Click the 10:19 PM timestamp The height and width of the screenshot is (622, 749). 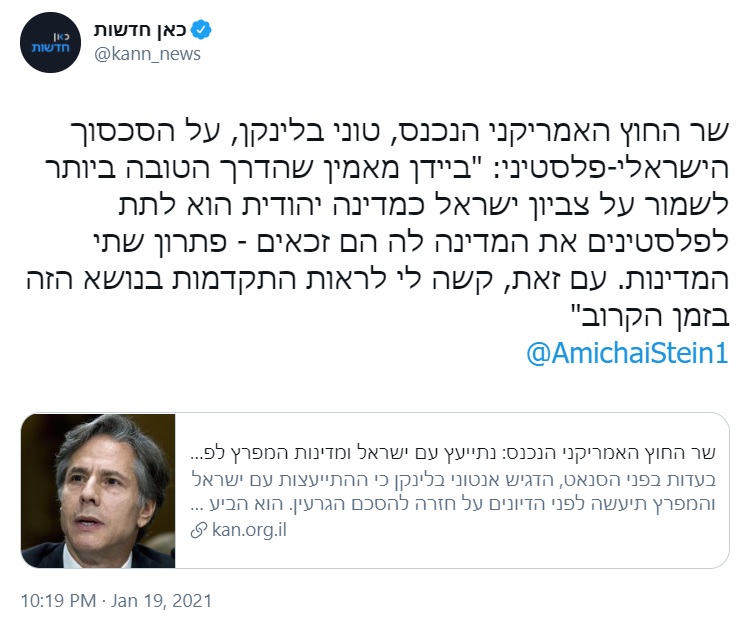pos(58,601)
